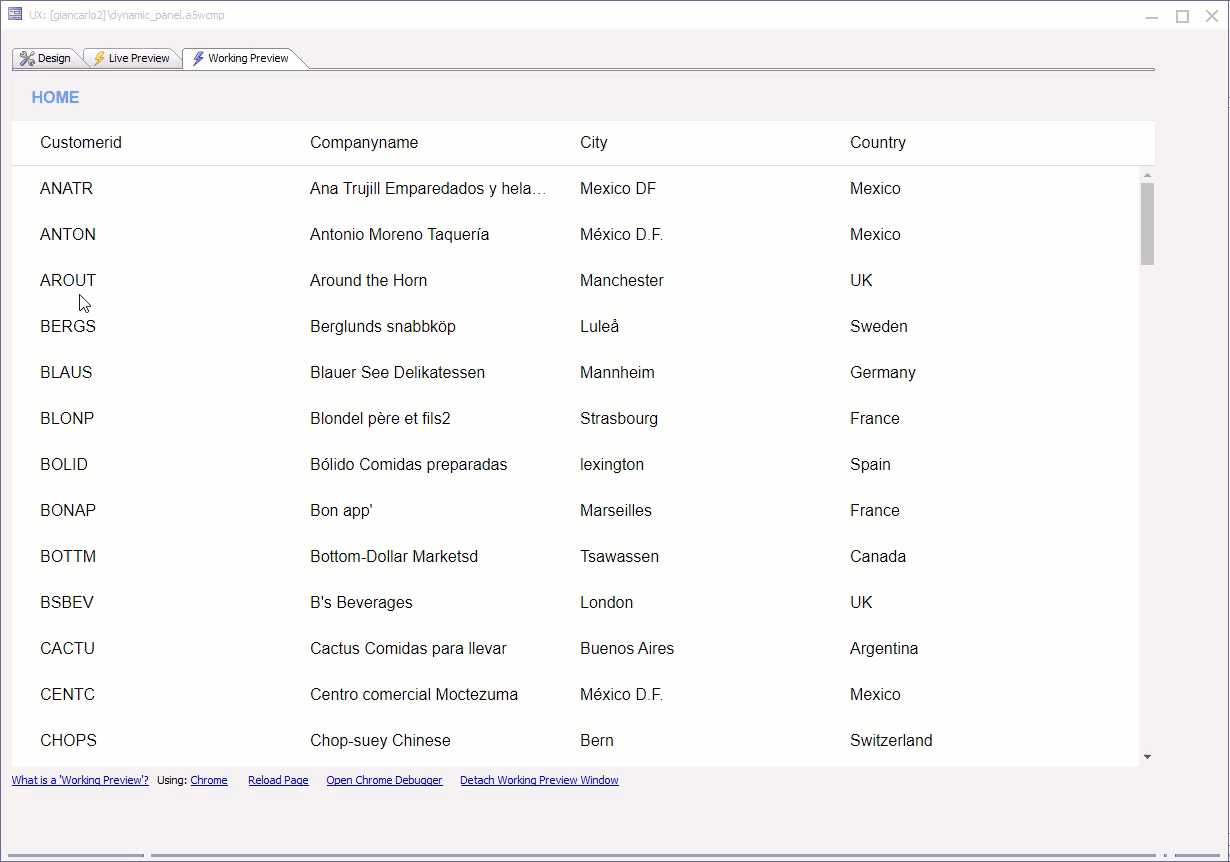The width and height of the screenshot is (1230, 862).
Task: Click the BLAUS customer ID
Action: point(66,372)
